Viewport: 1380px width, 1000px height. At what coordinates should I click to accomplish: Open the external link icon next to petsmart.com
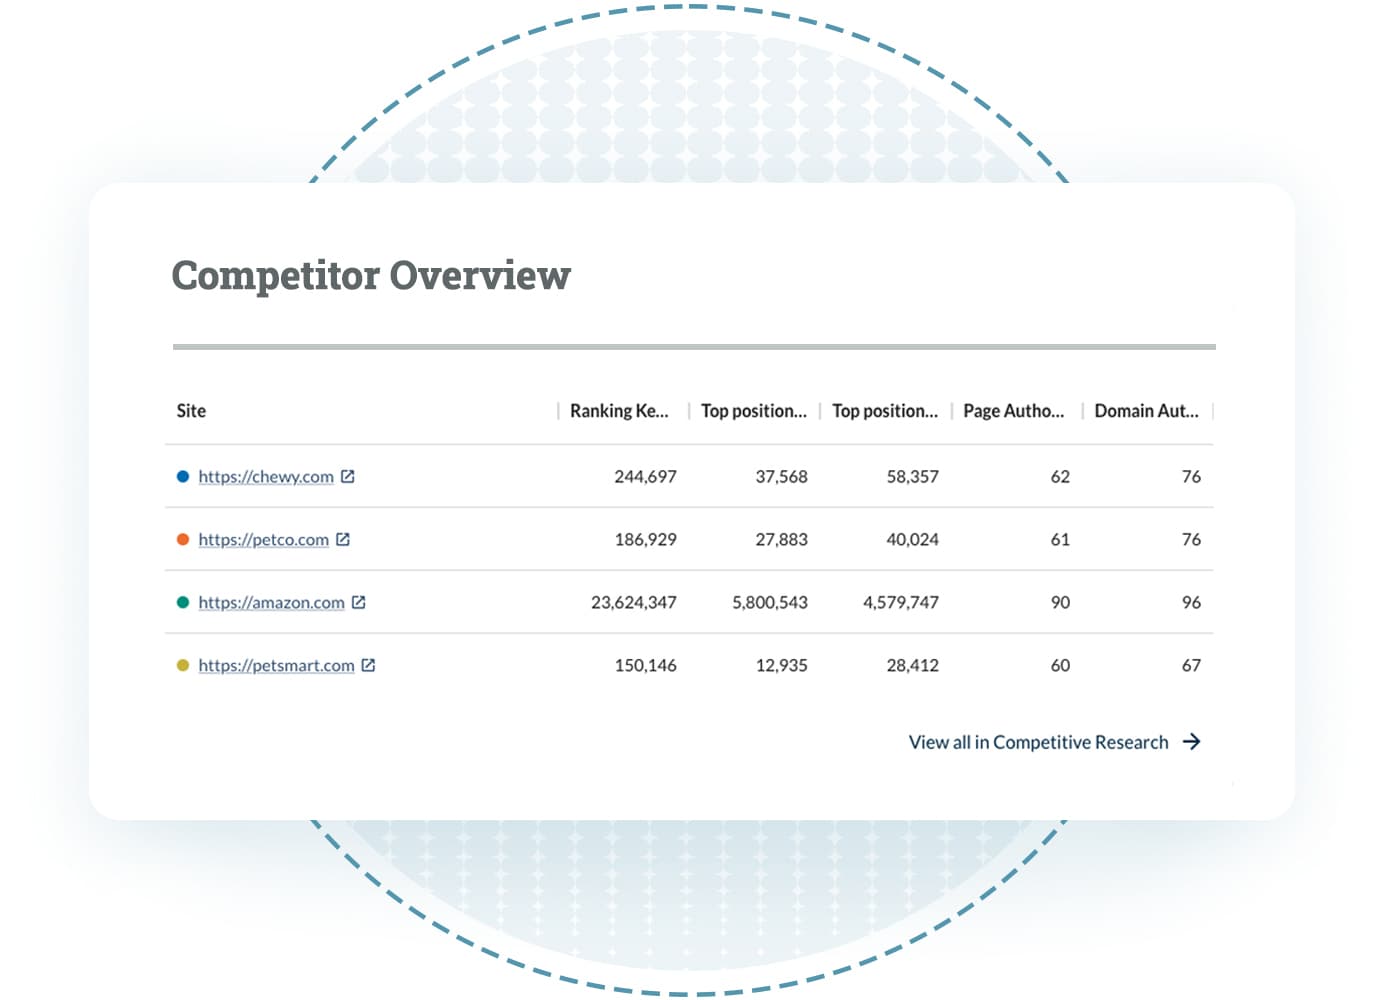coord(368,666)
